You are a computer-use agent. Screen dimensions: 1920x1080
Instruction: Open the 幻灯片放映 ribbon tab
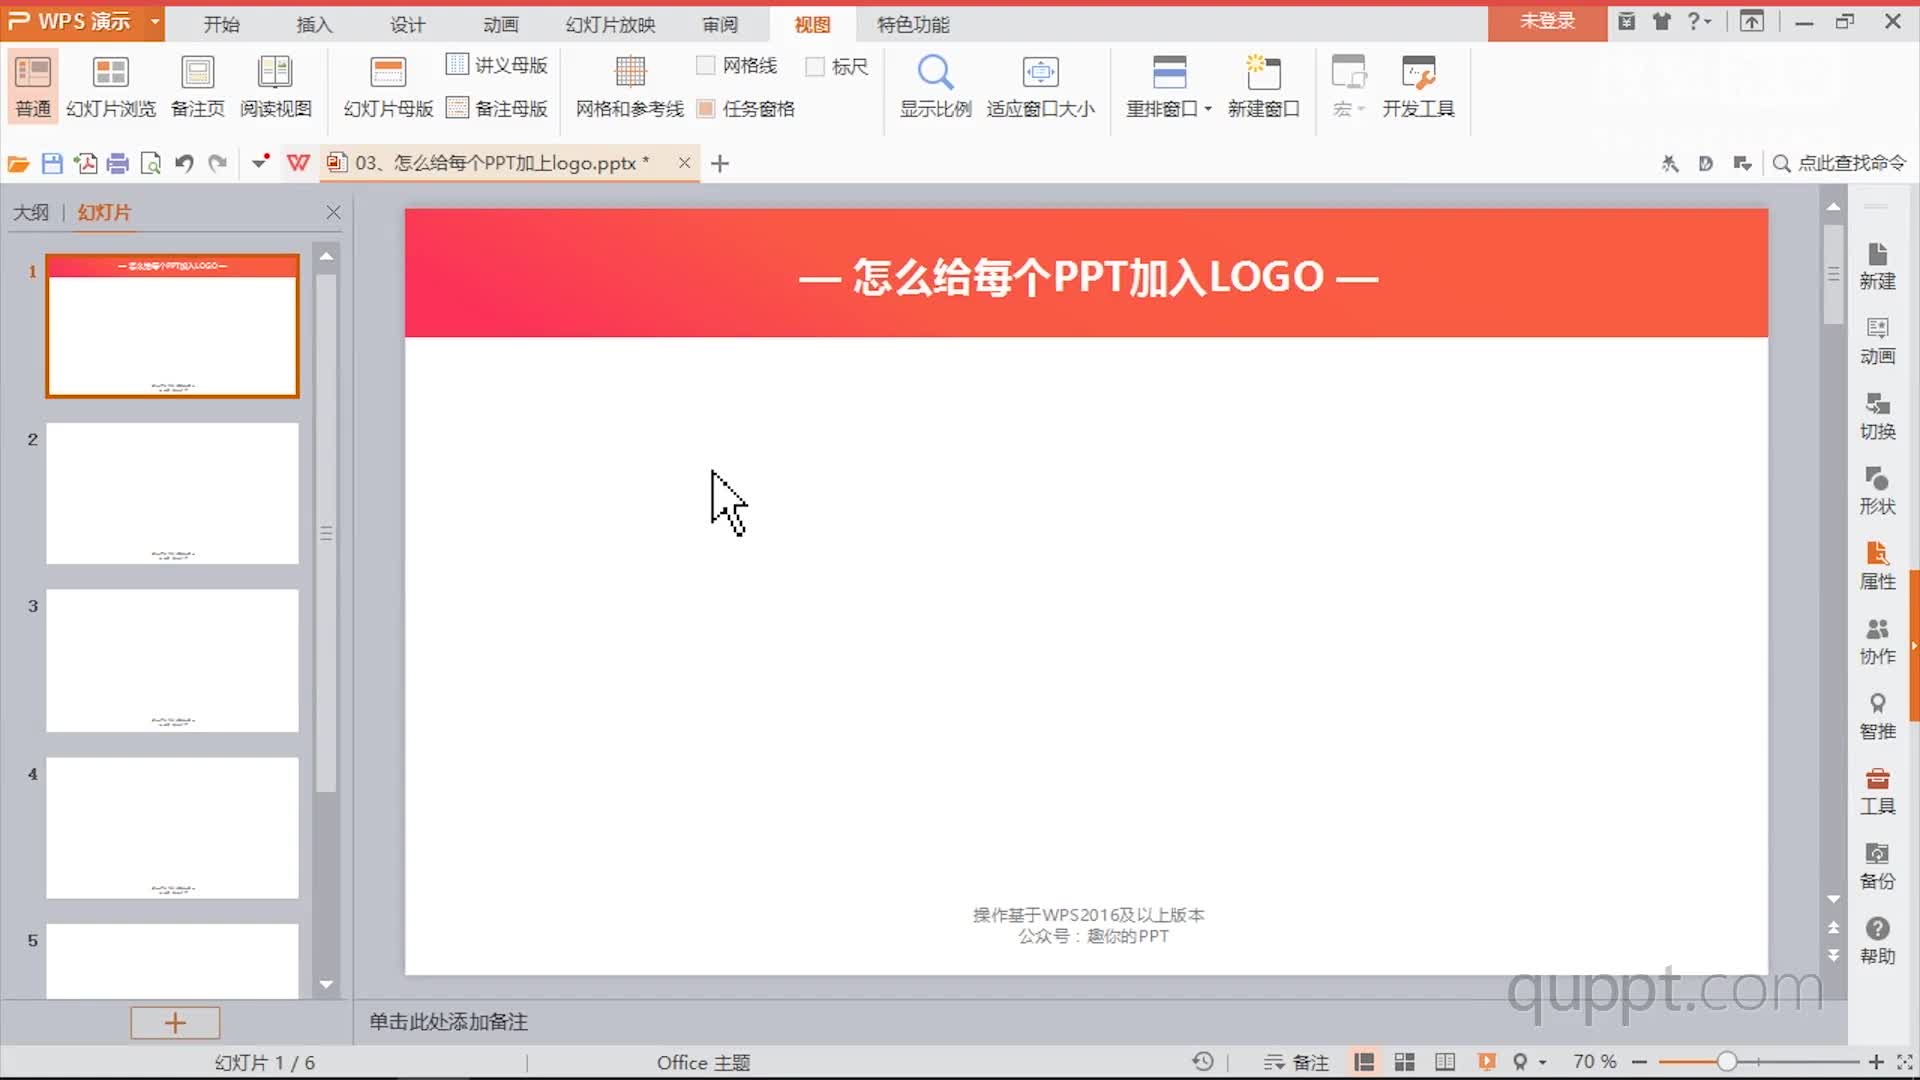610,24
